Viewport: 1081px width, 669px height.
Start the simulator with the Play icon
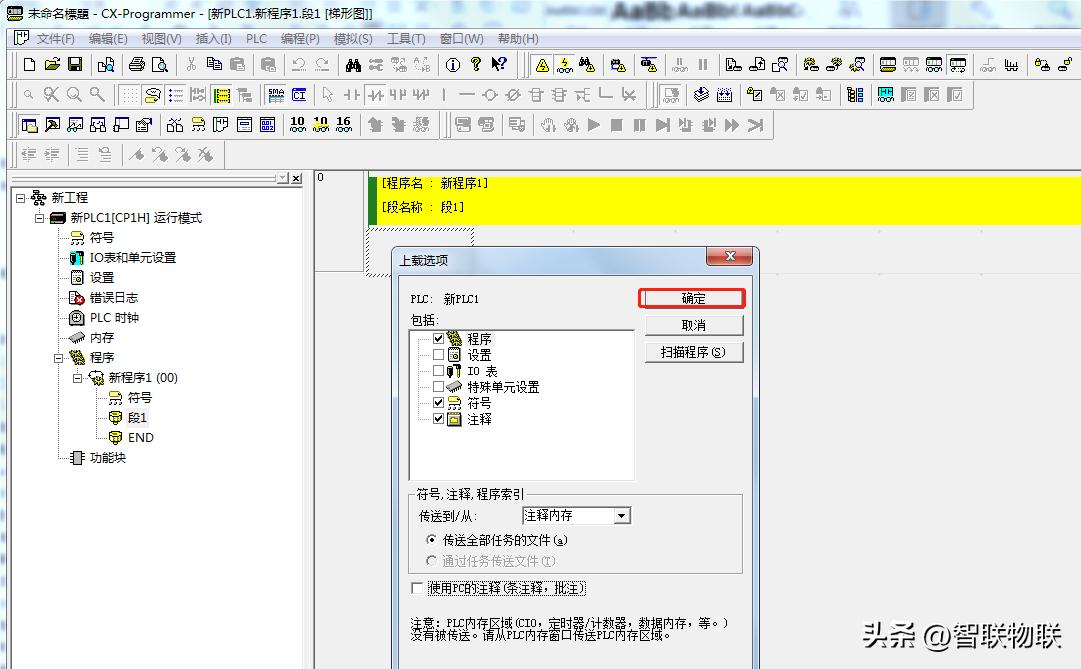pos(593,125)
